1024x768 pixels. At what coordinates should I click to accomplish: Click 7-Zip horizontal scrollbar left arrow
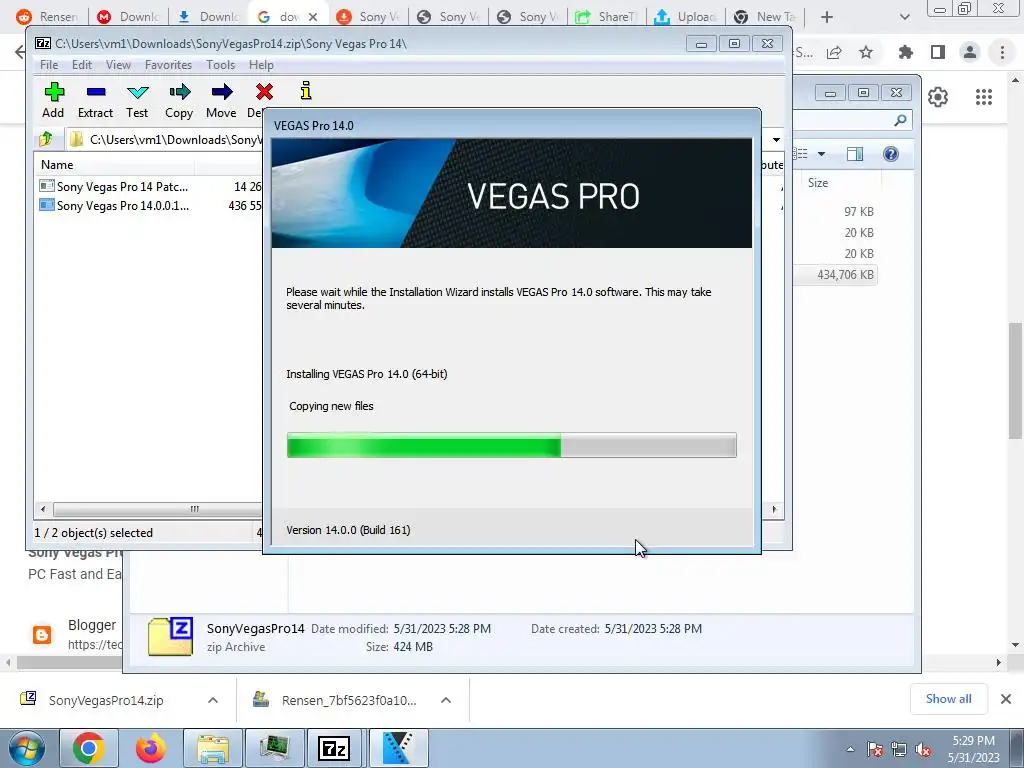pyautogui.click(x=43, y=509)
